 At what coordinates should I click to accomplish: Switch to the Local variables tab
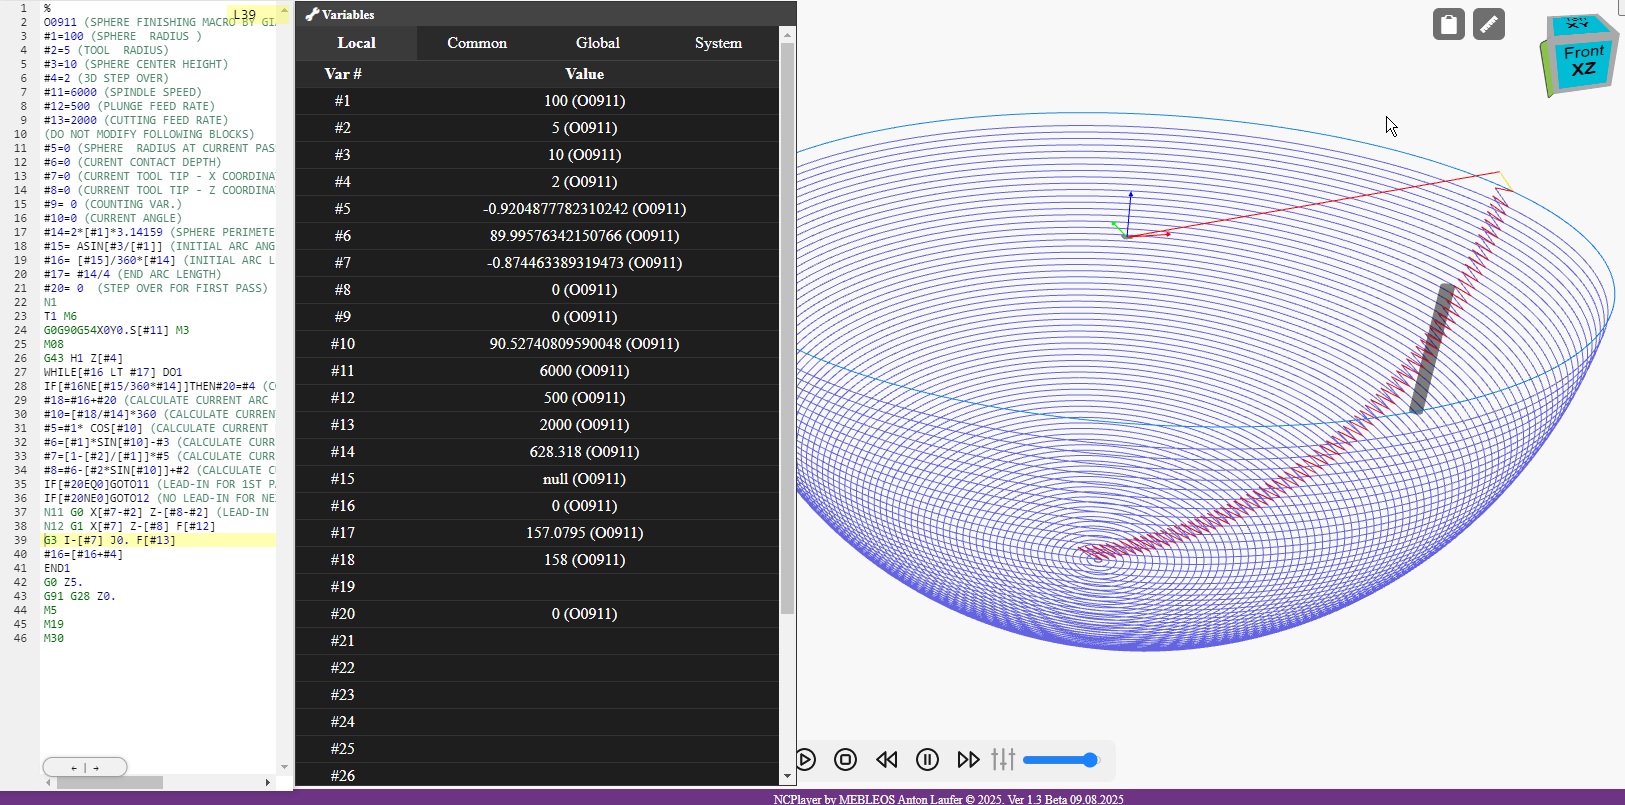coord(356,43)
